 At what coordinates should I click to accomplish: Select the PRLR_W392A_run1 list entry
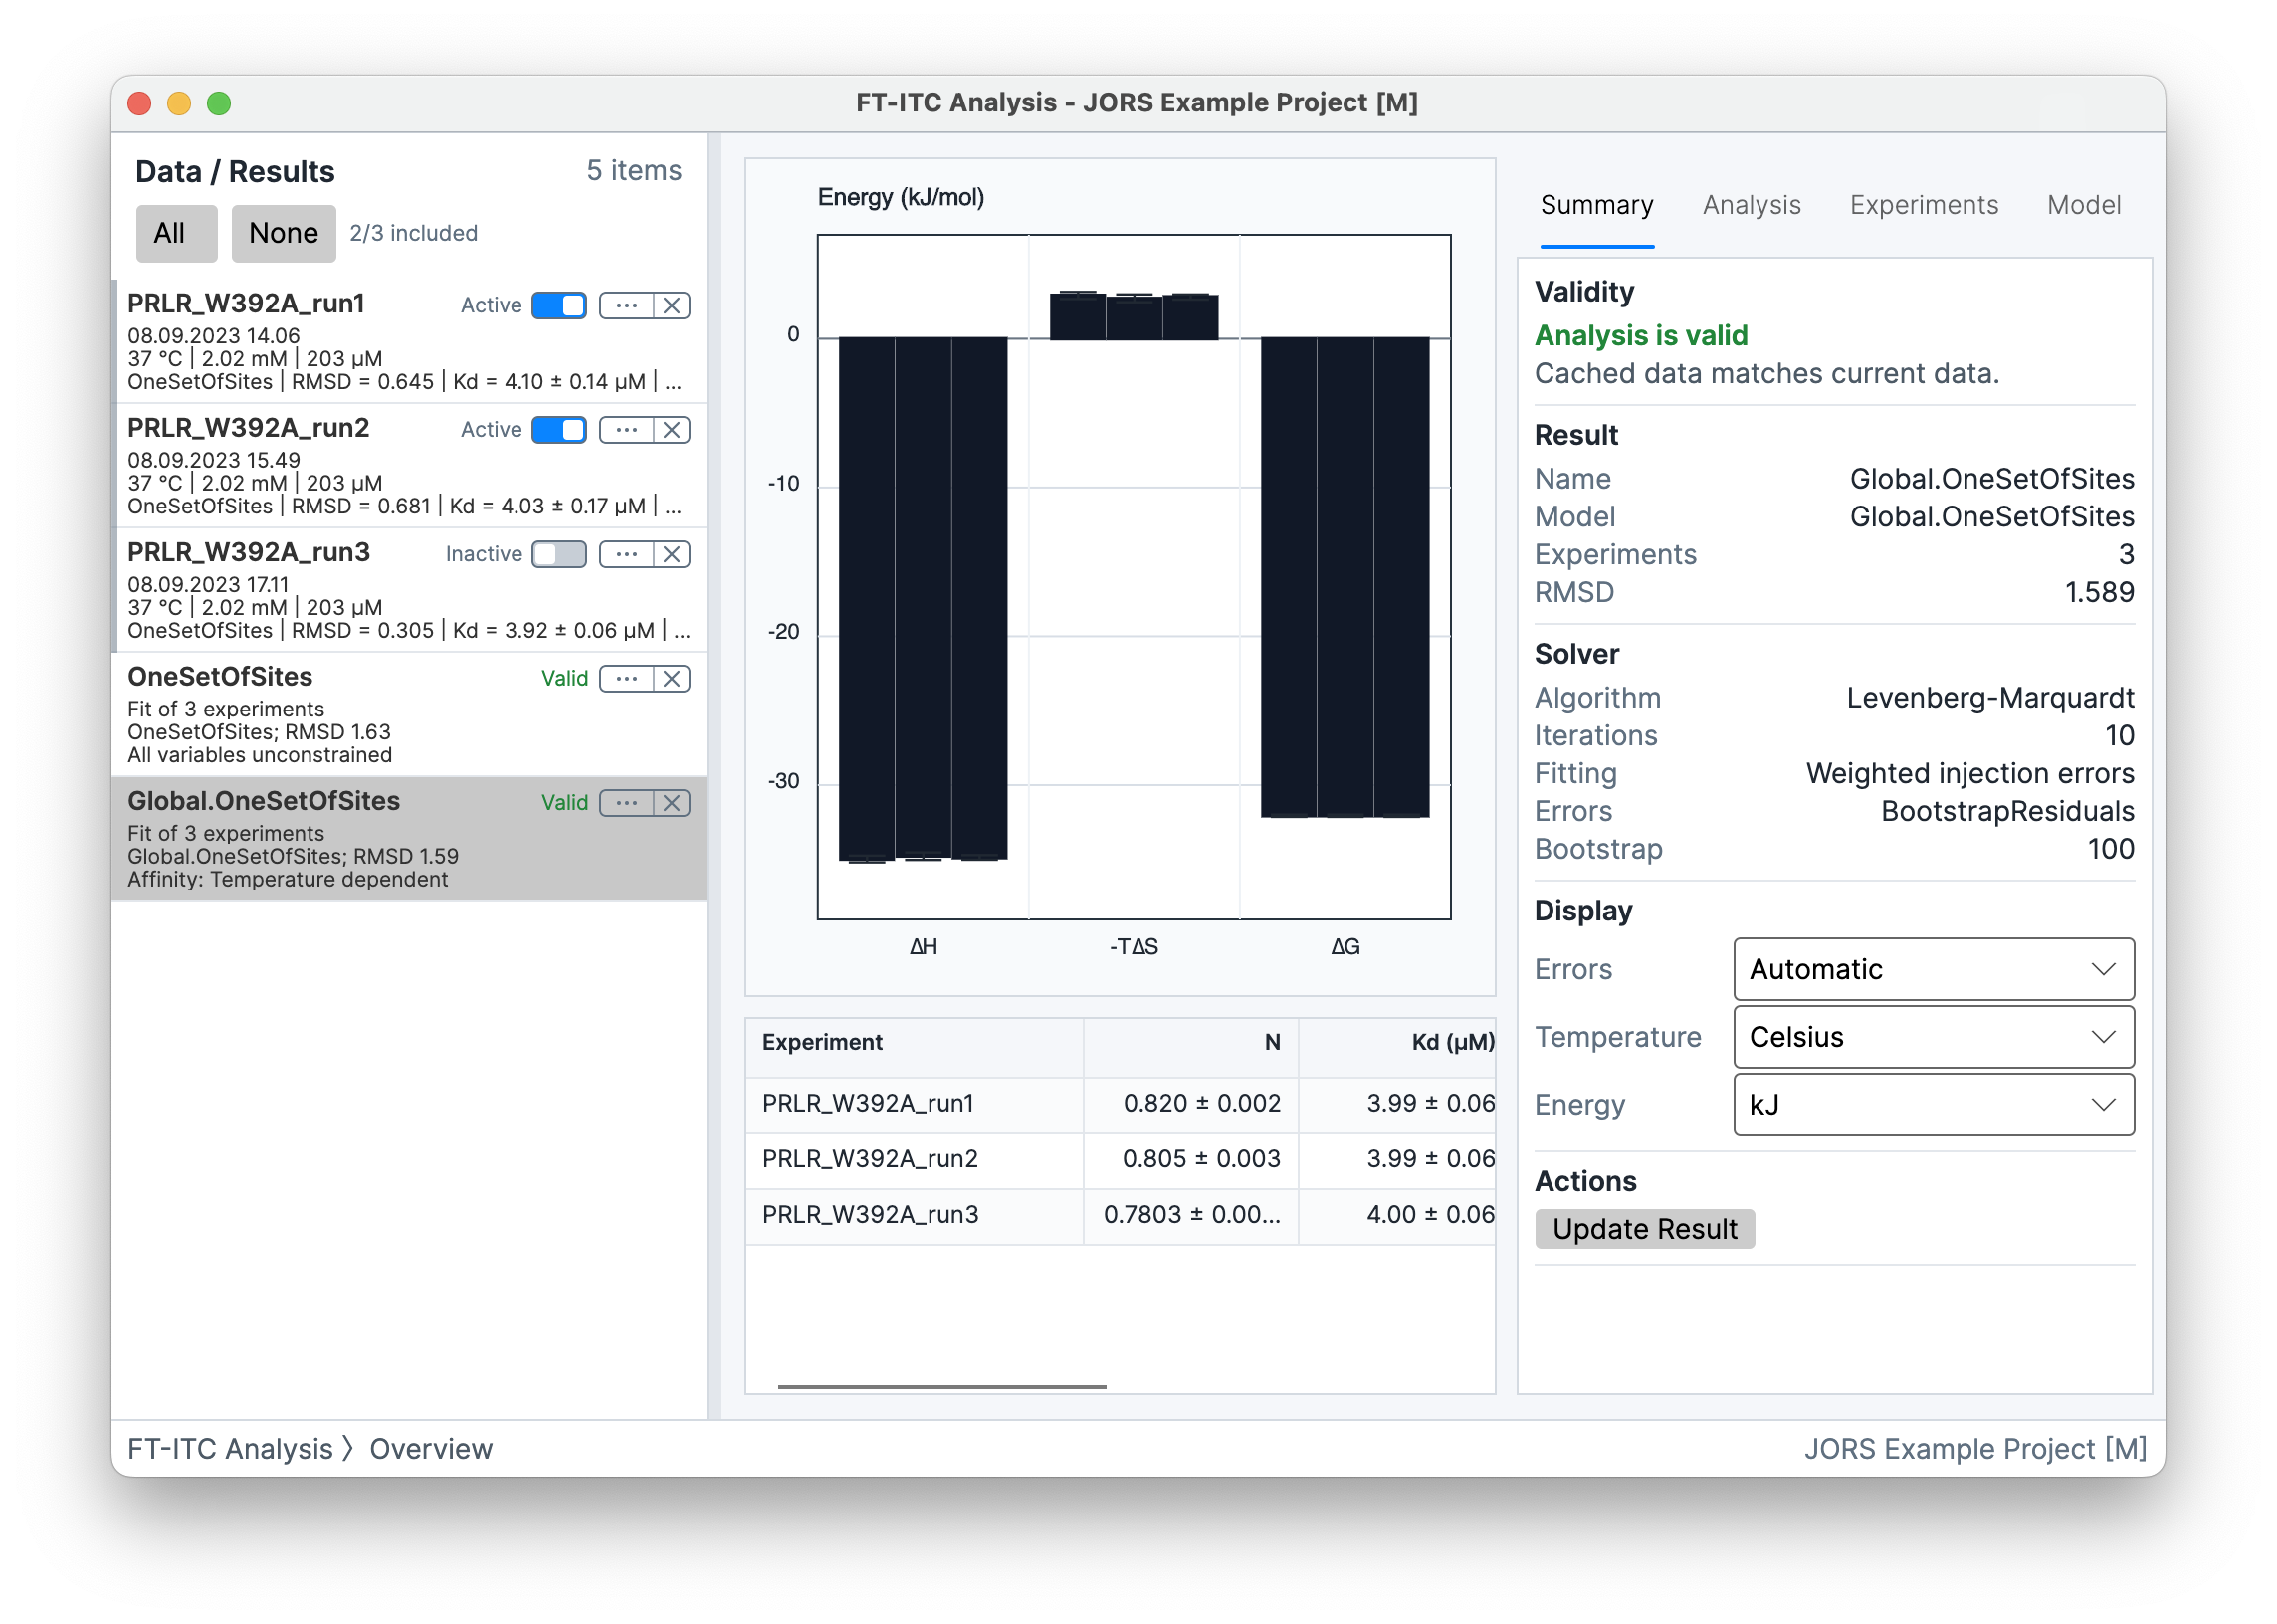409,342
